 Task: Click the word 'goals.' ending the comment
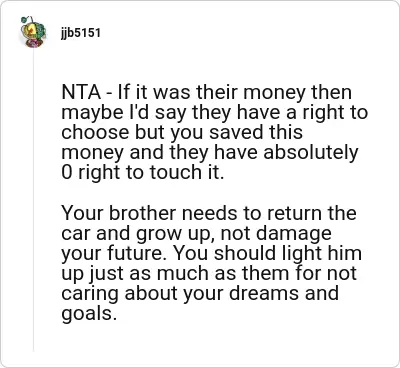[89, 314]
